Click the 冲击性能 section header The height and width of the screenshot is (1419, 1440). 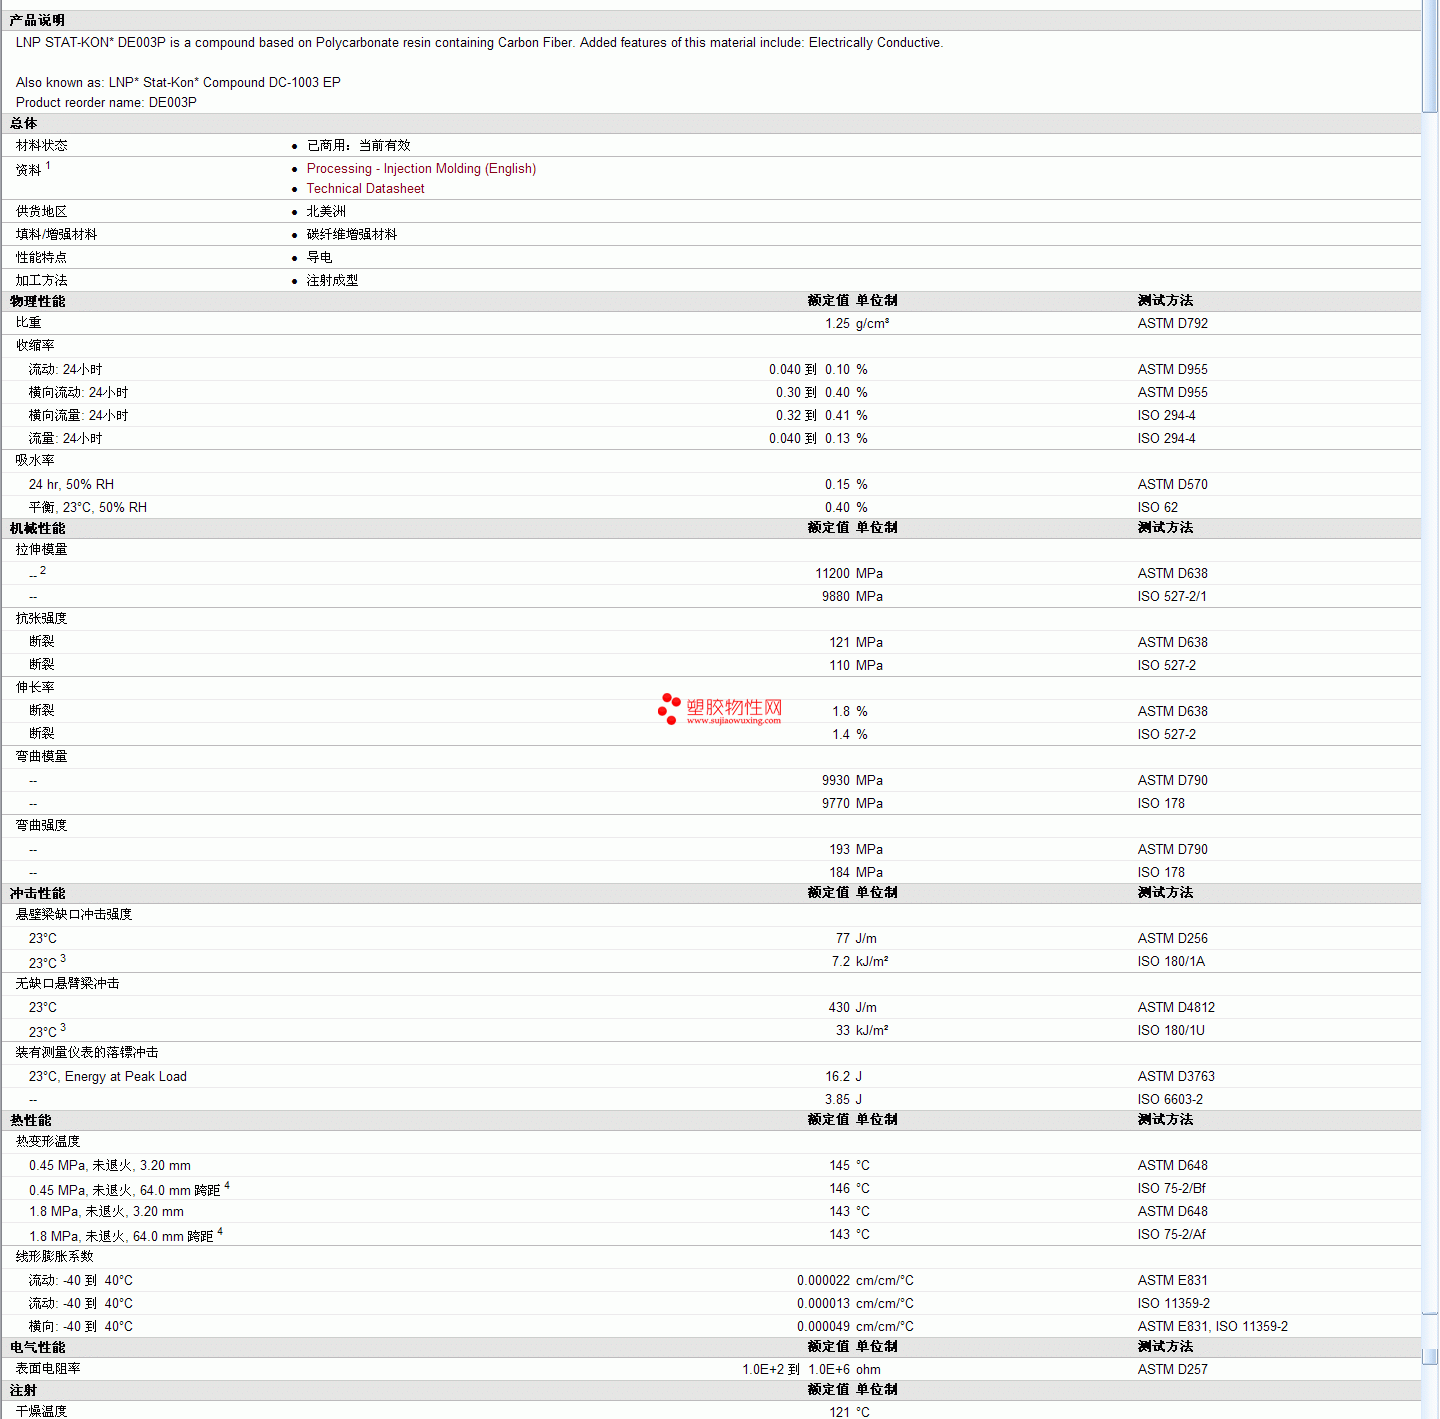coord(37,893)
